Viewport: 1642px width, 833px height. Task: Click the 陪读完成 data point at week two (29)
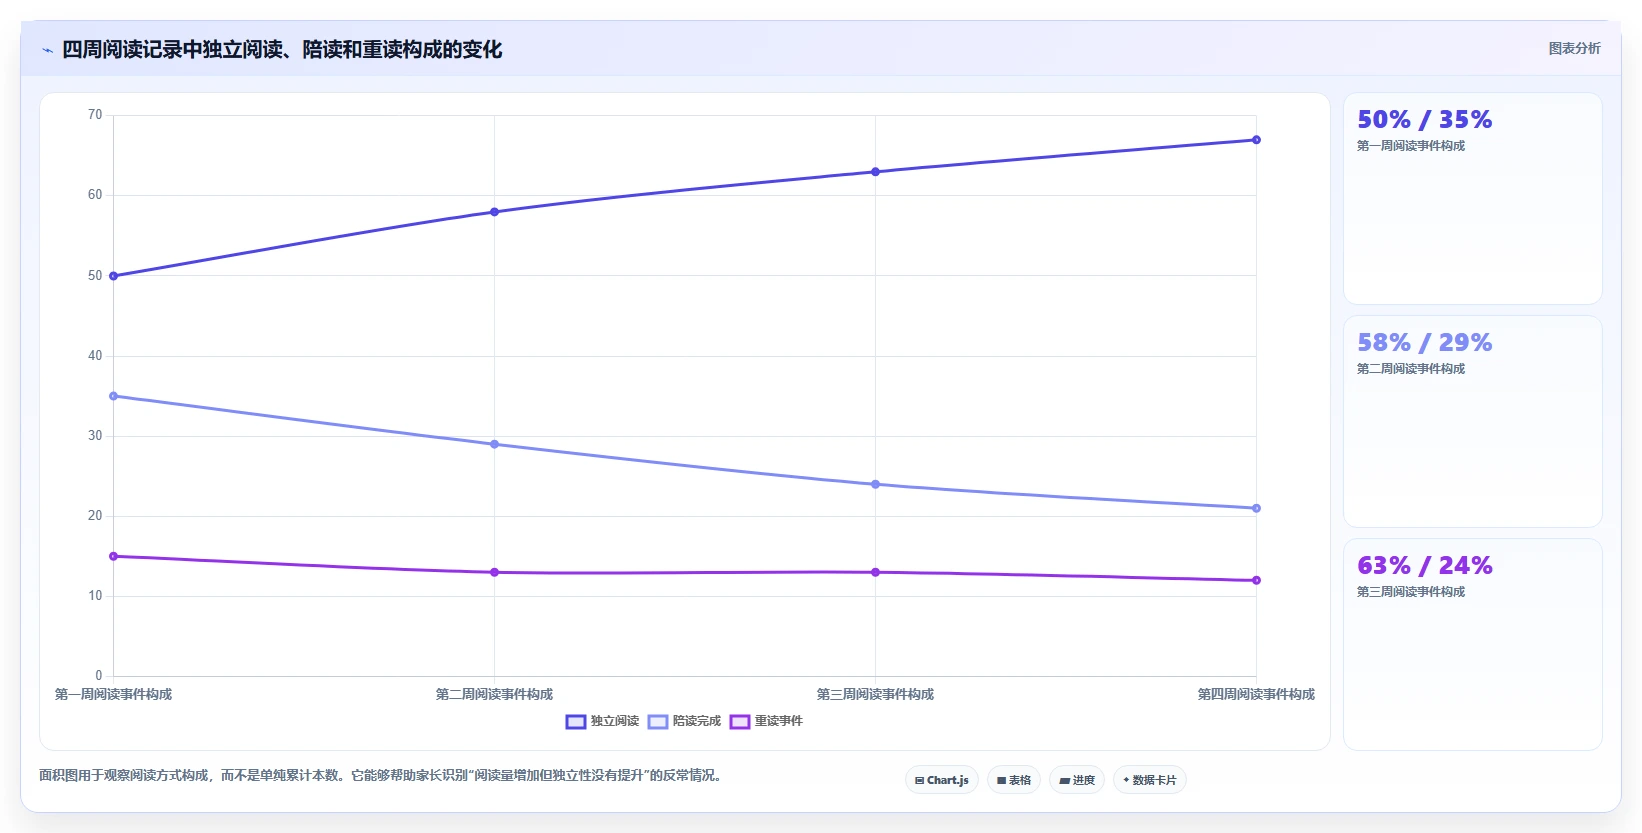494,444
